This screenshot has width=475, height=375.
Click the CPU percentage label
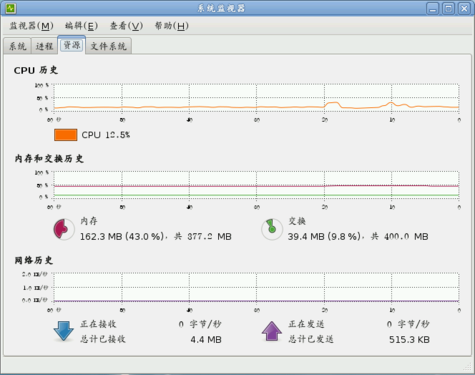click(x=106, y=135)
